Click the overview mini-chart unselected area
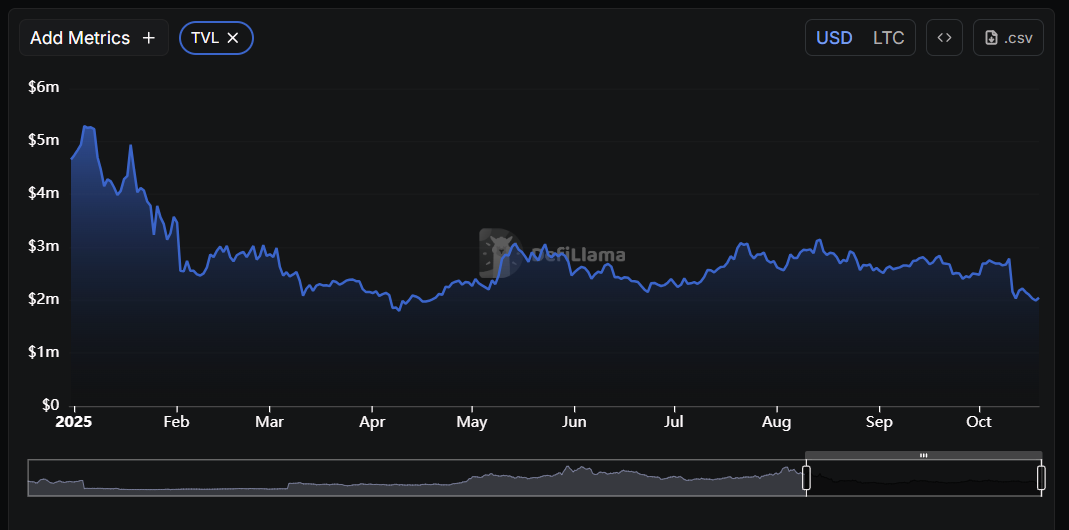The height and width of the screenshot is (530, 1069). pos(416,478)
